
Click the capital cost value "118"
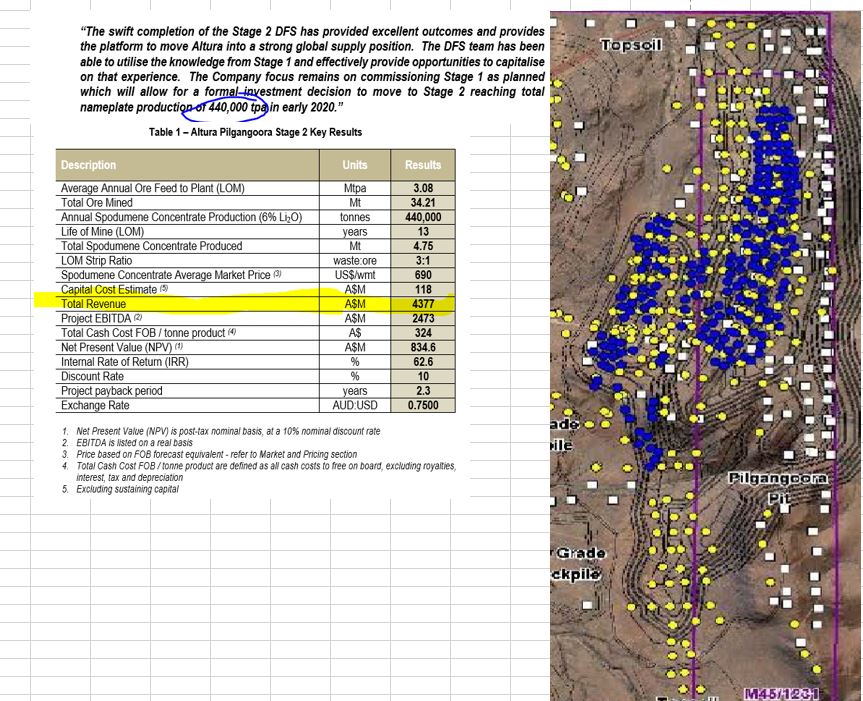click(423, 289)
